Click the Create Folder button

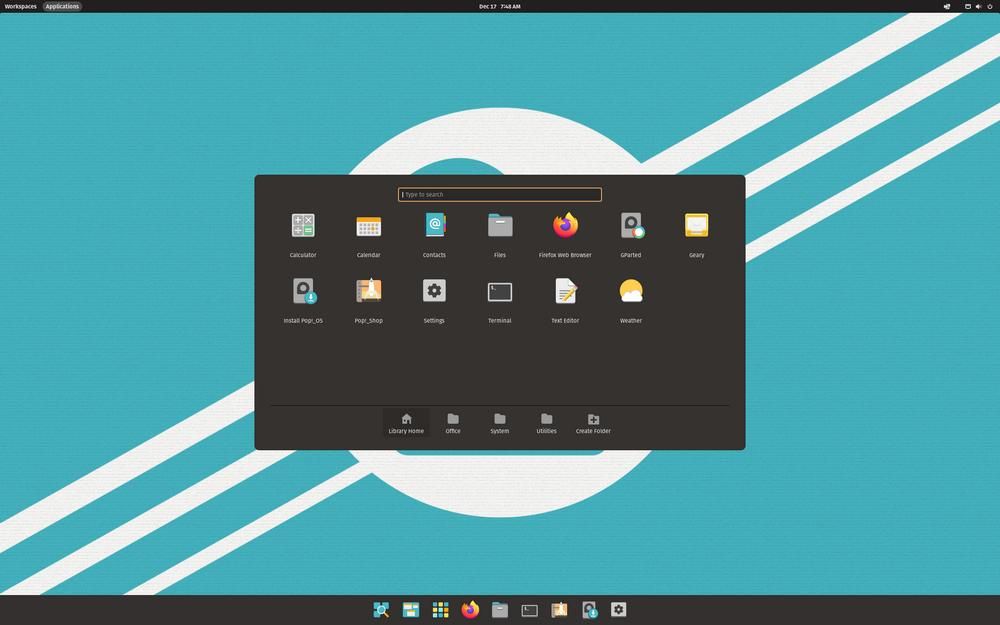[593, 421]
